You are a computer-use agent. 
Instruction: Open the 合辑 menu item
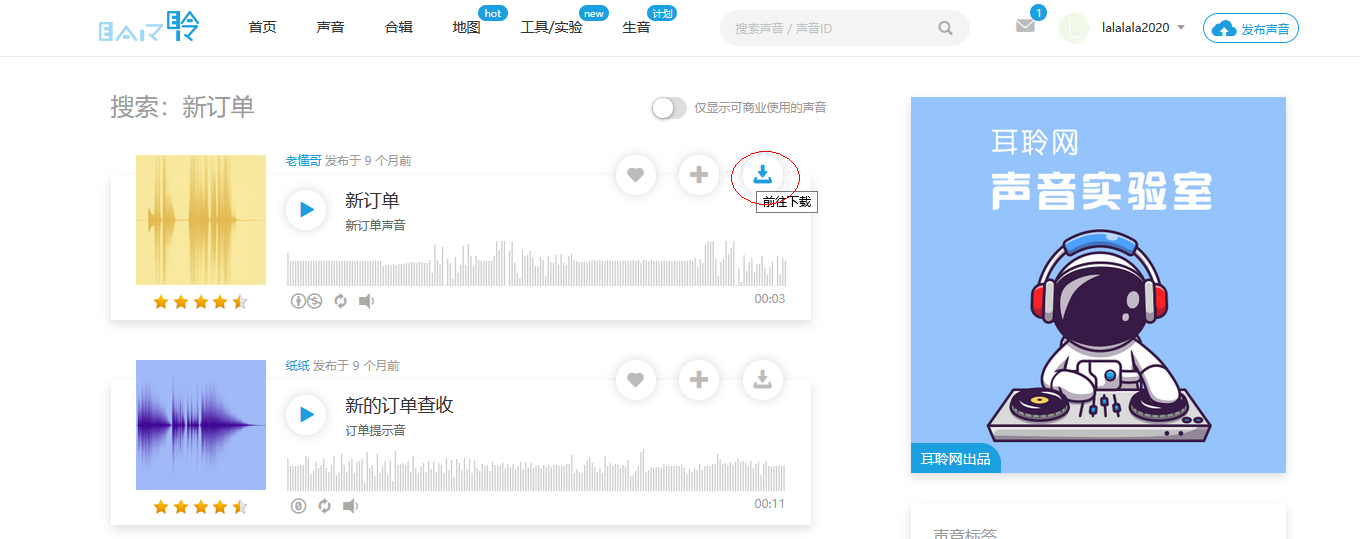coord(398,28)
